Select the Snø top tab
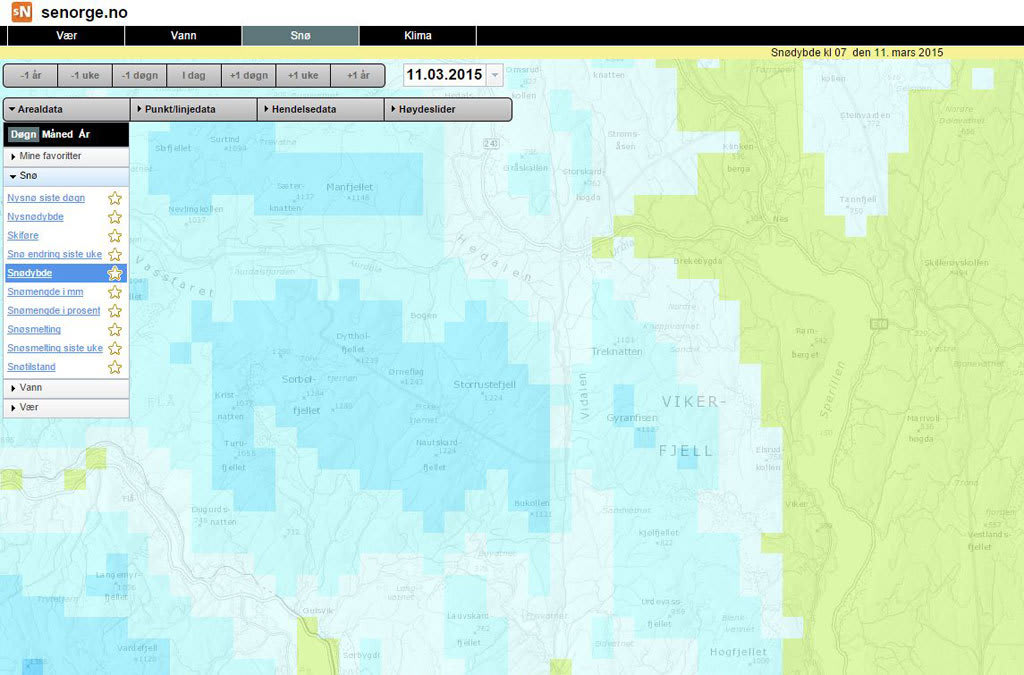This screenshot has height=675, width=1024. coord(300,36)
